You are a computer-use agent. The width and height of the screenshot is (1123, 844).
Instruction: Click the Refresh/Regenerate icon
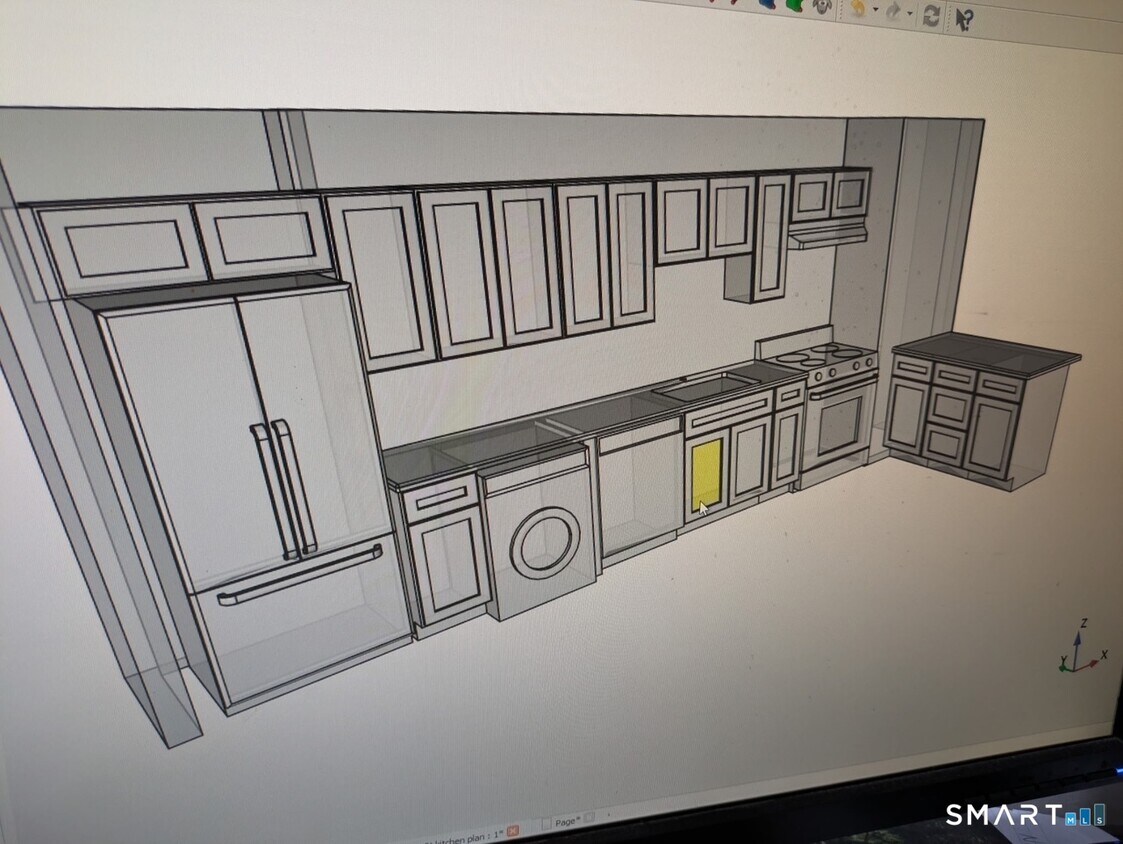point(931,15)
